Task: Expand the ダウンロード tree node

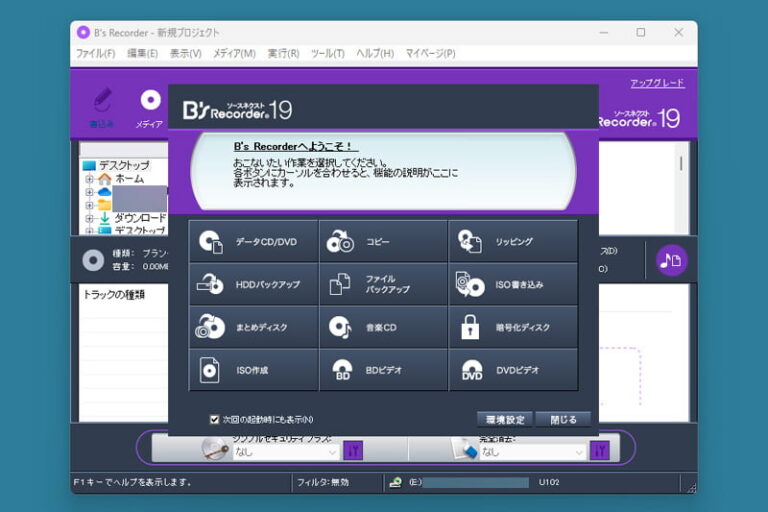Action: 89,218
